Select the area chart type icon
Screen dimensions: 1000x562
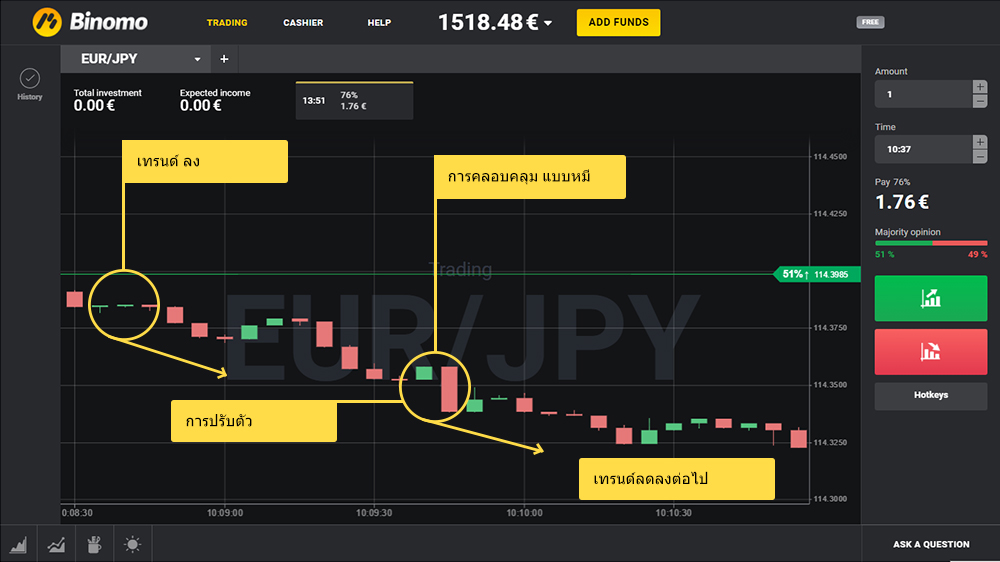coord(19,544)
